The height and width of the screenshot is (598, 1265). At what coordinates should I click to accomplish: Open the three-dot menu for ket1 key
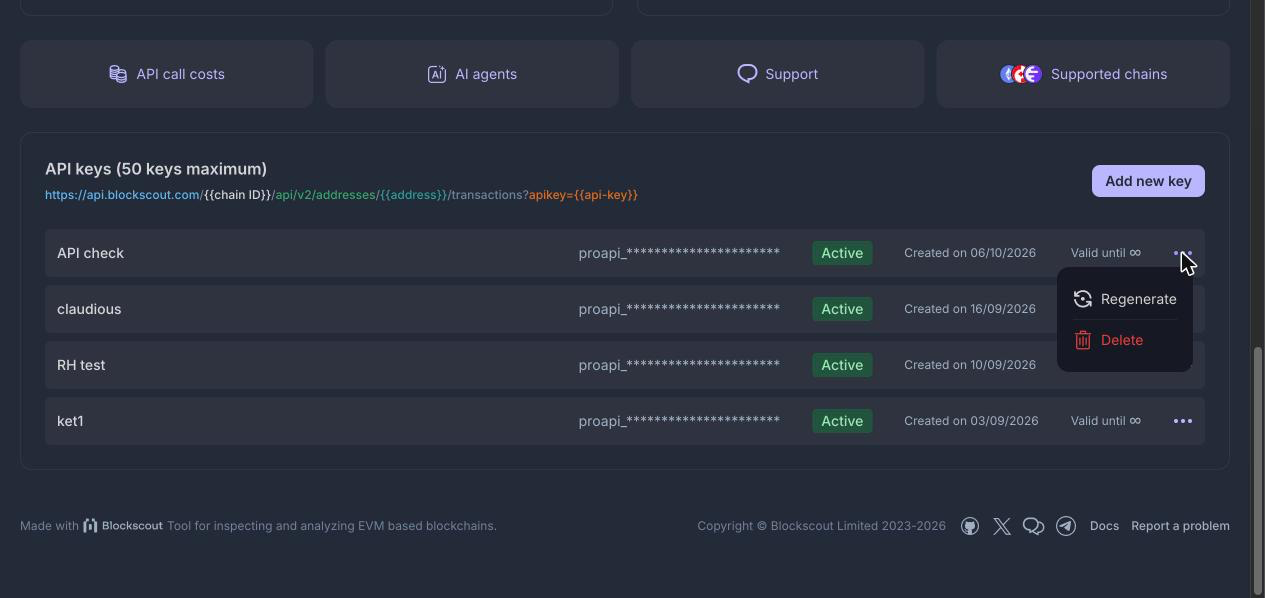[1183, 421]
